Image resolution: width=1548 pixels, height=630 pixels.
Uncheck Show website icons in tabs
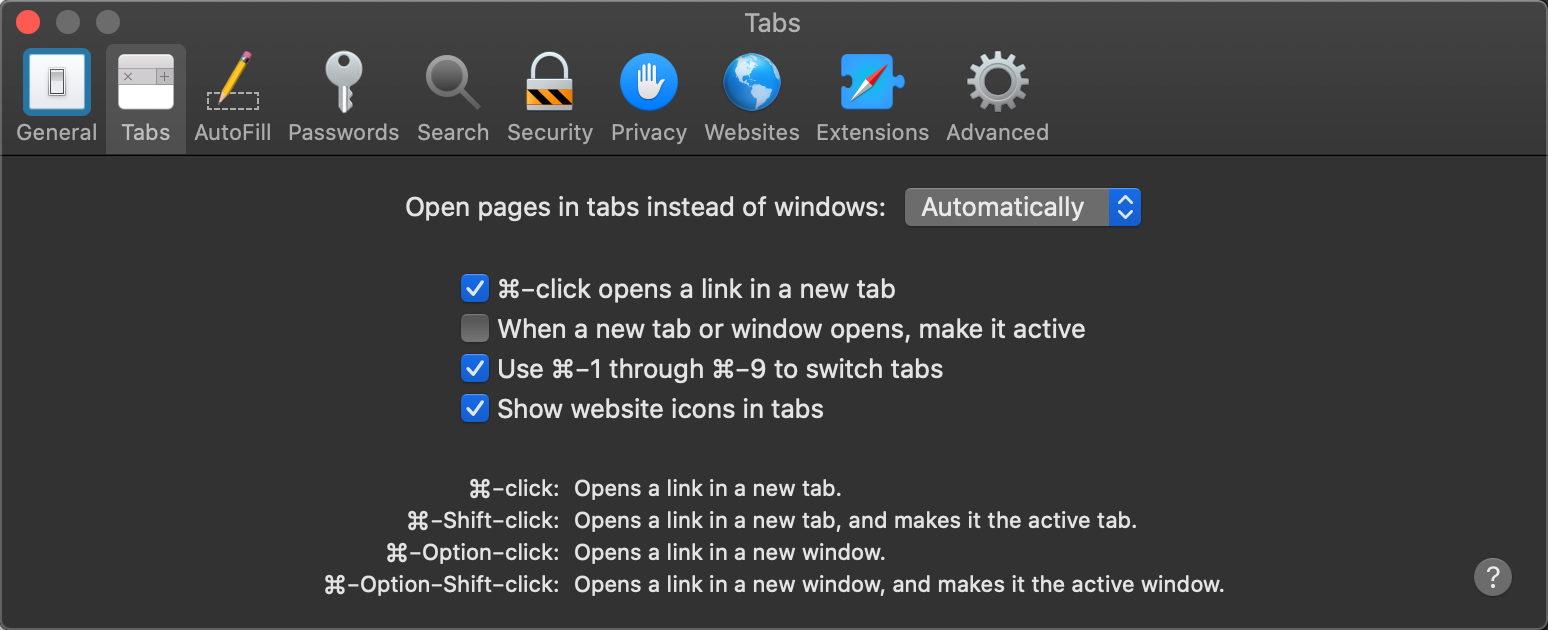click(474, 408)
